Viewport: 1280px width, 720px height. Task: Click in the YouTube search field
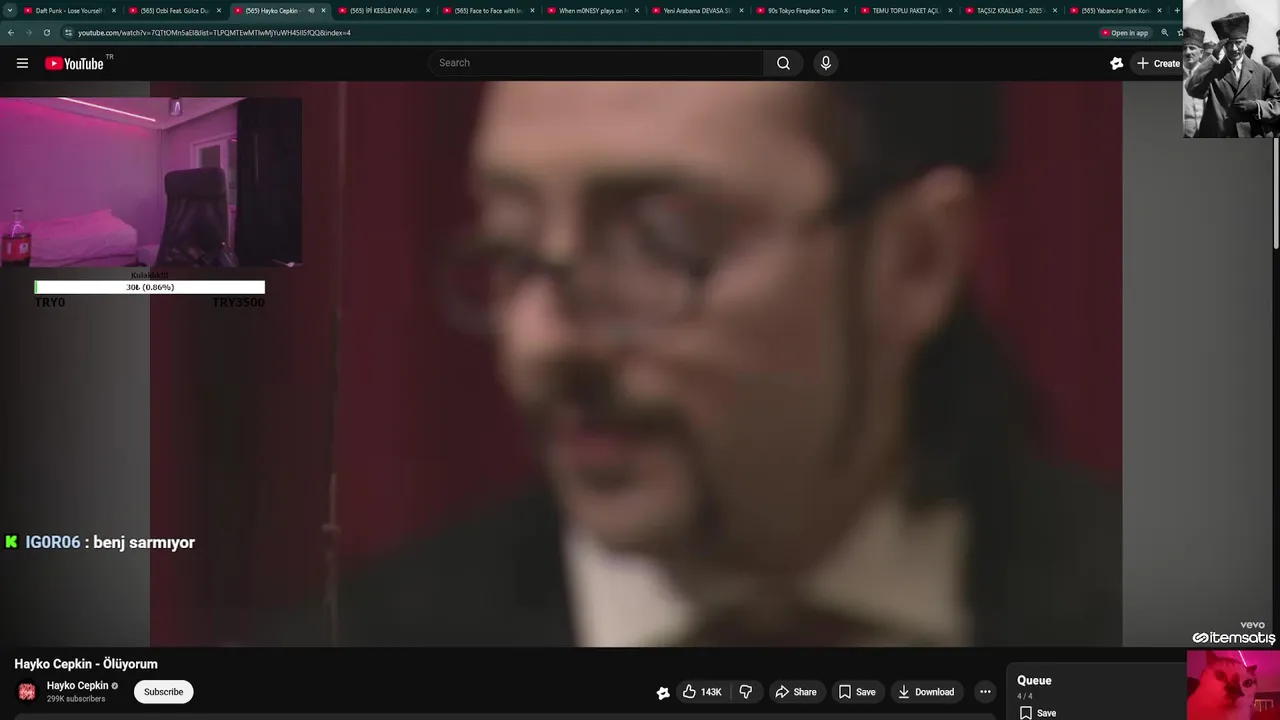click(x=596, y=63)
